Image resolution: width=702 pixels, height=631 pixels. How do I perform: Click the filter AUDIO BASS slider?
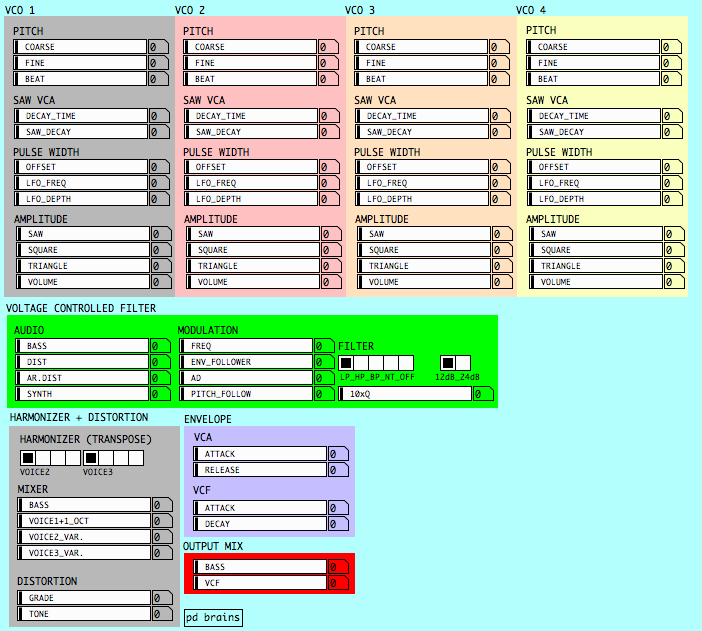click(82, 346)
